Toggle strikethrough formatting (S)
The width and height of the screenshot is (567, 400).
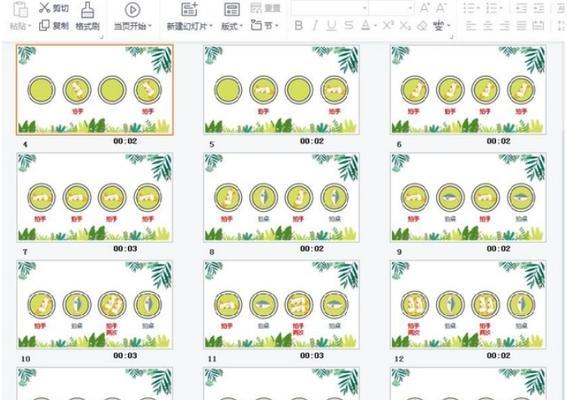tap(349, 25)
